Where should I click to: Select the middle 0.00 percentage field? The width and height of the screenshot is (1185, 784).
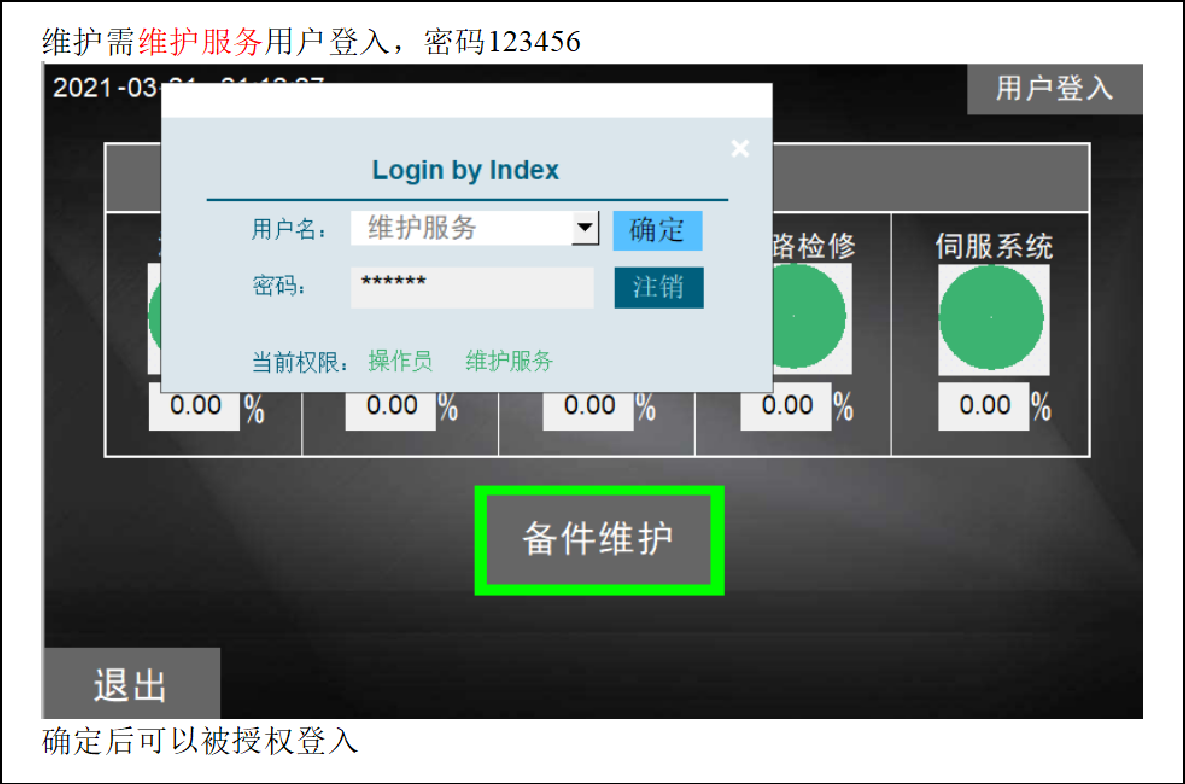tap(588, 407)
